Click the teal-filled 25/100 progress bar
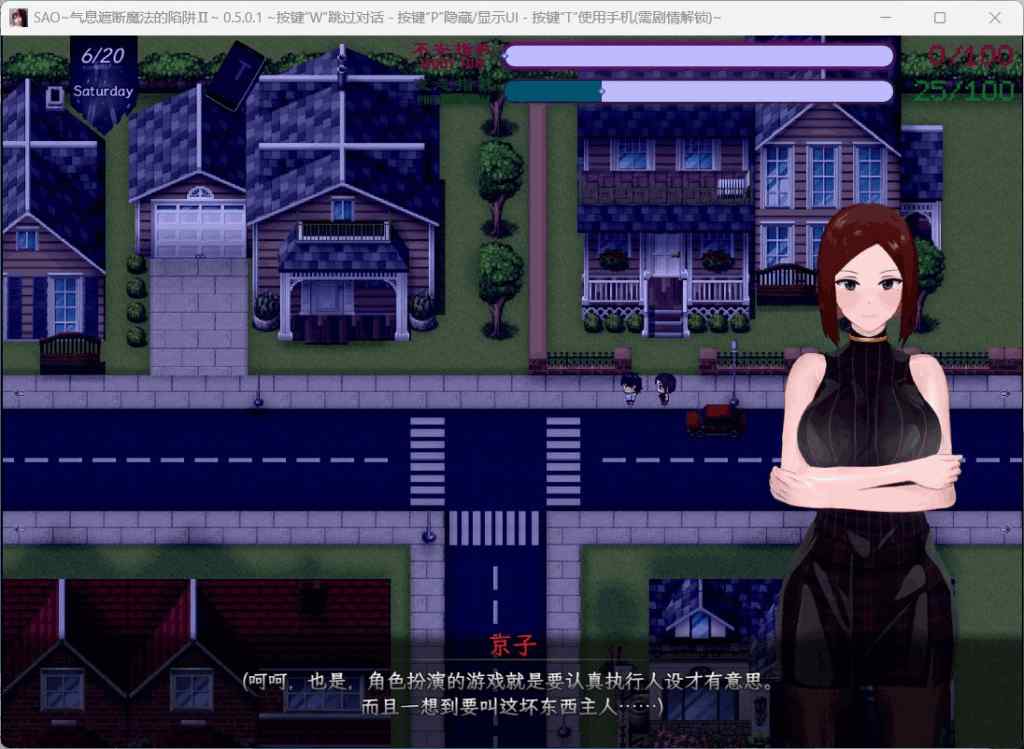 coord(555,91)
